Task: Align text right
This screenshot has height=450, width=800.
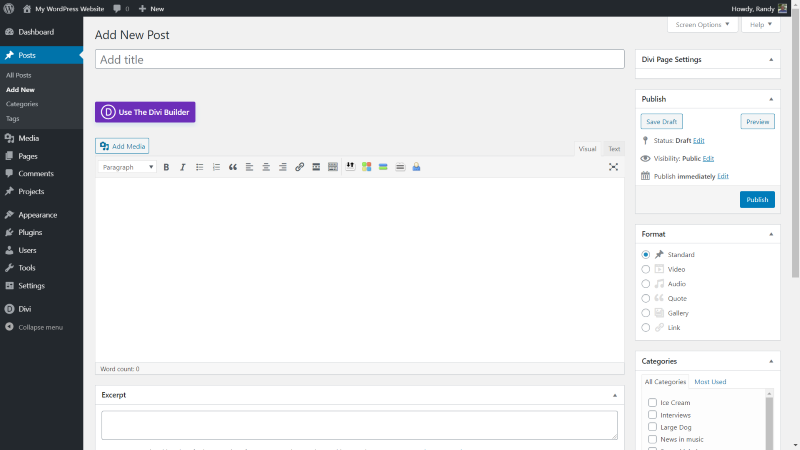Action: tap(283, 167)
